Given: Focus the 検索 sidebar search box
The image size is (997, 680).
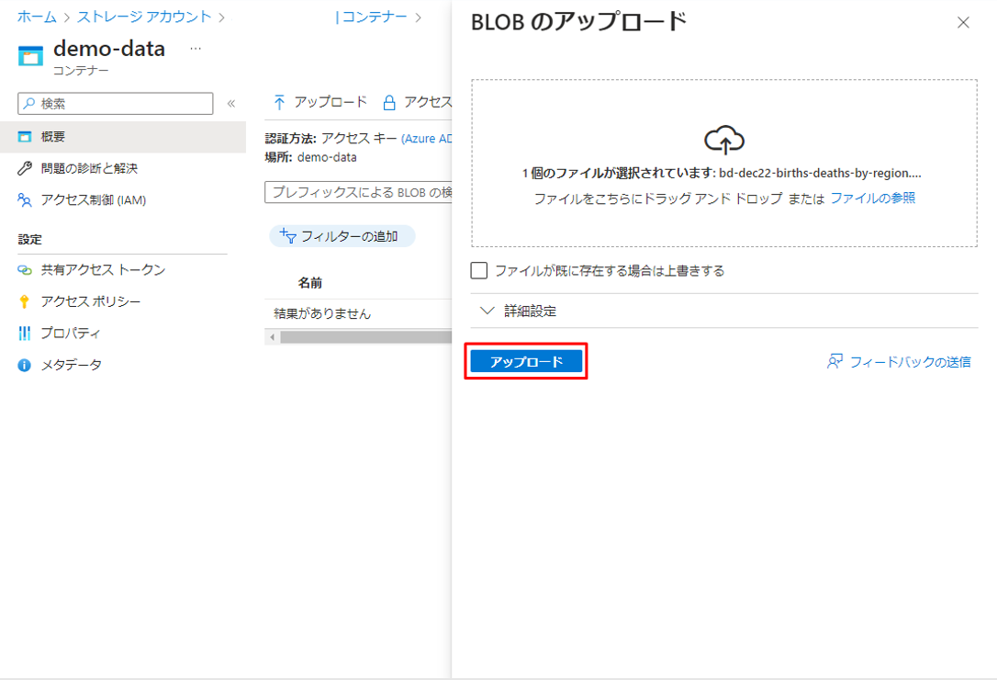Looking at the screenshot, I should coord(116,104).
